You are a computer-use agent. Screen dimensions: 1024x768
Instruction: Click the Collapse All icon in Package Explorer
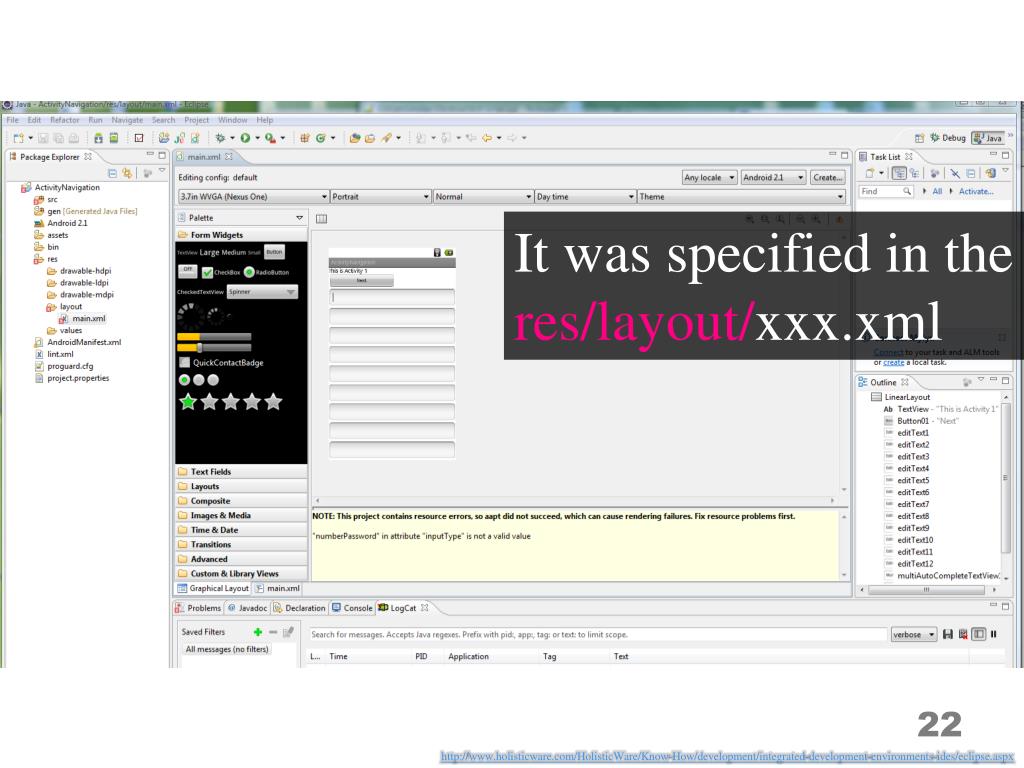coord(112,173)
